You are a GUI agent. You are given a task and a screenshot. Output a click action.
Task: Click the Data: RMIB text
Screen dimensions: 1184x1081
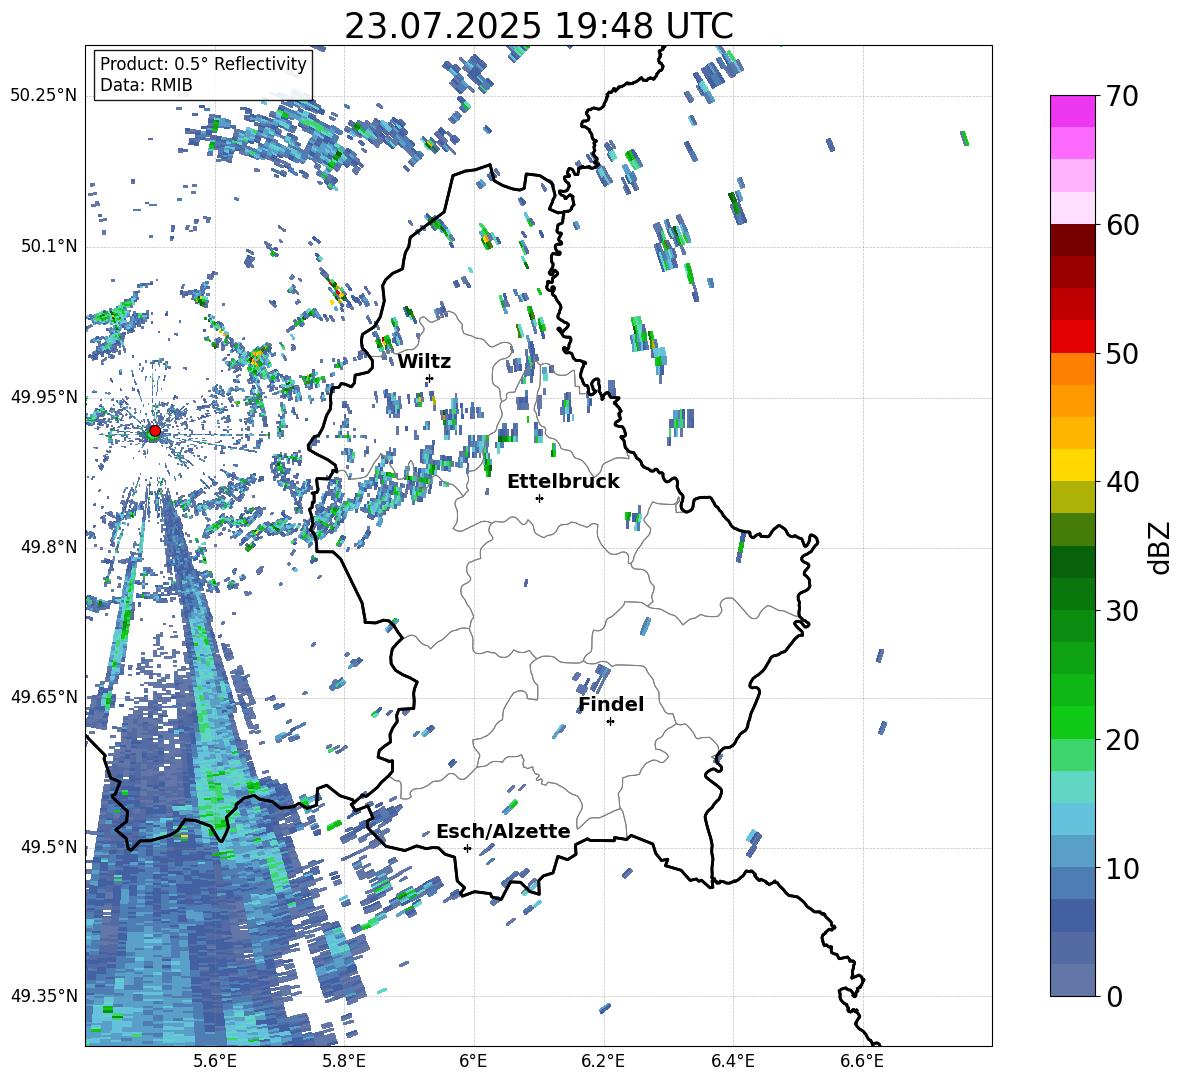tap(146, 85)
